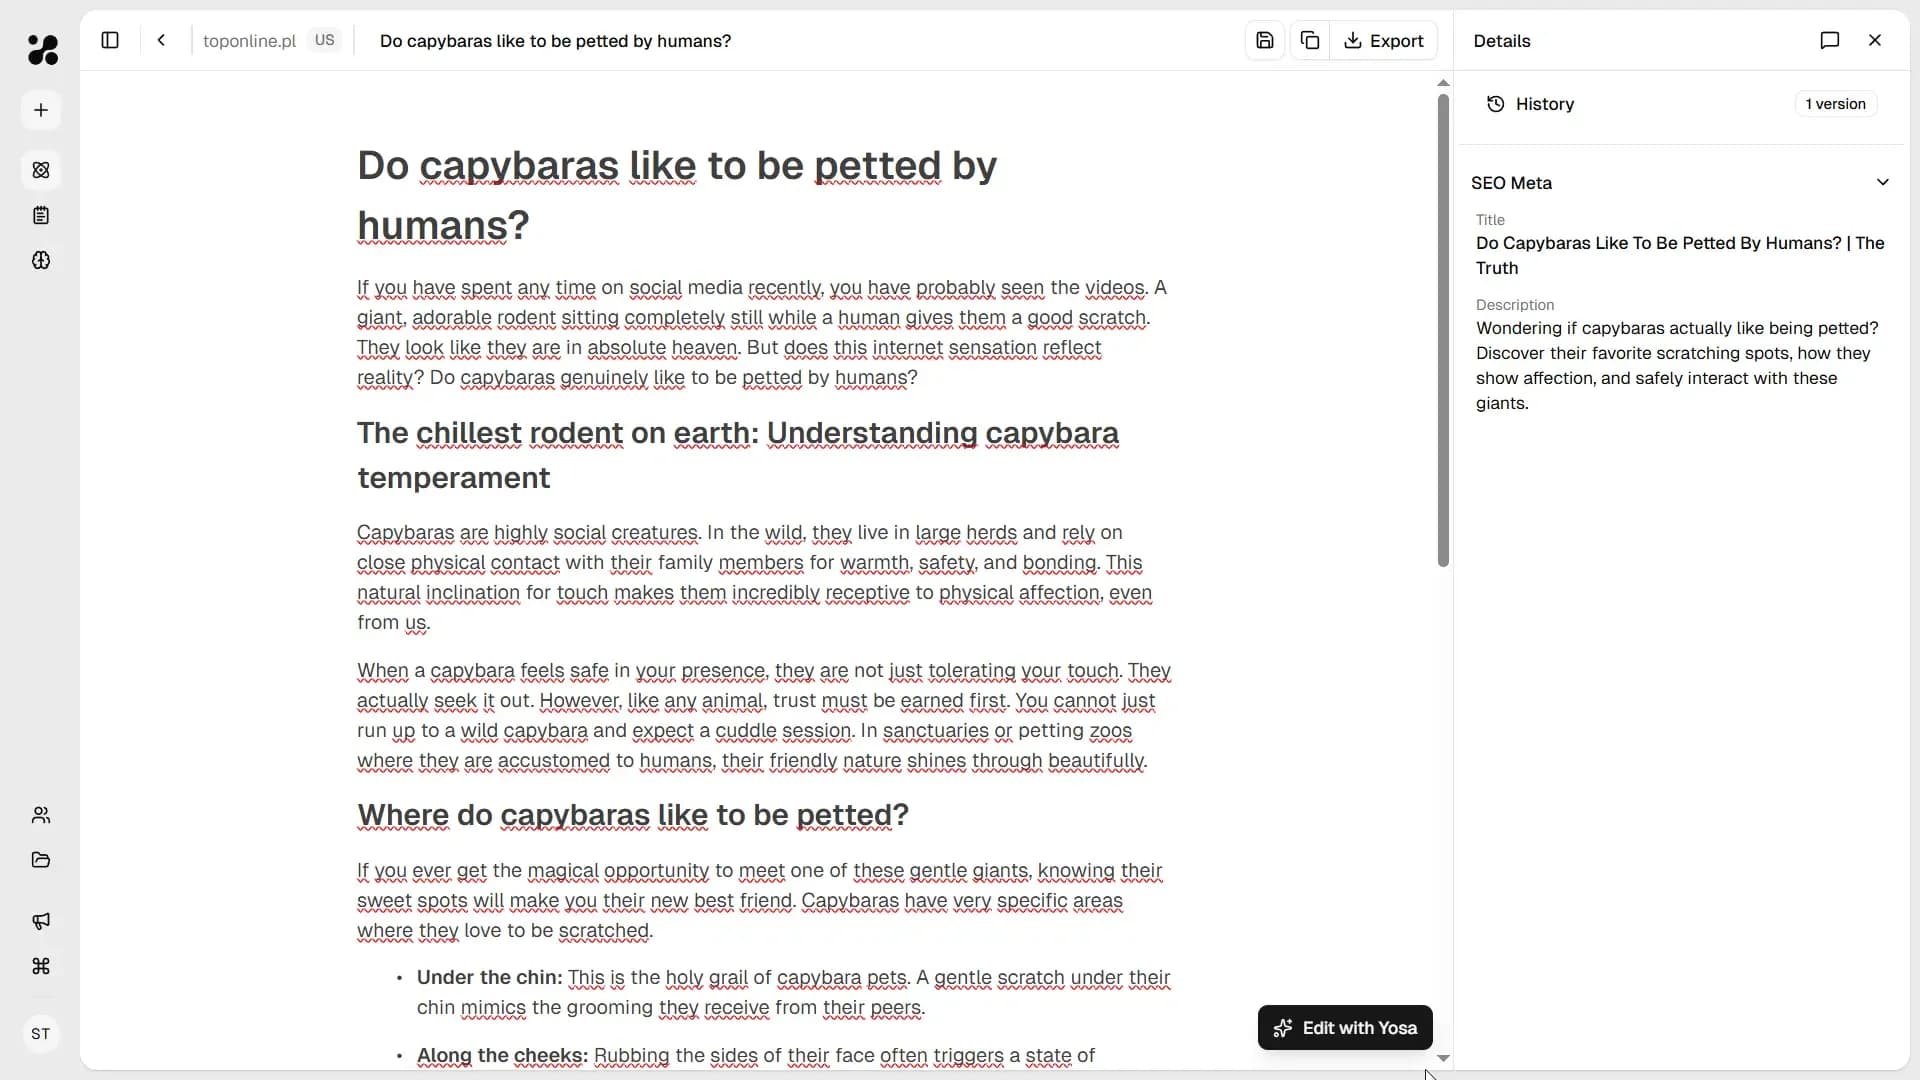Open keyboard shortcuts via command icon

41,967
